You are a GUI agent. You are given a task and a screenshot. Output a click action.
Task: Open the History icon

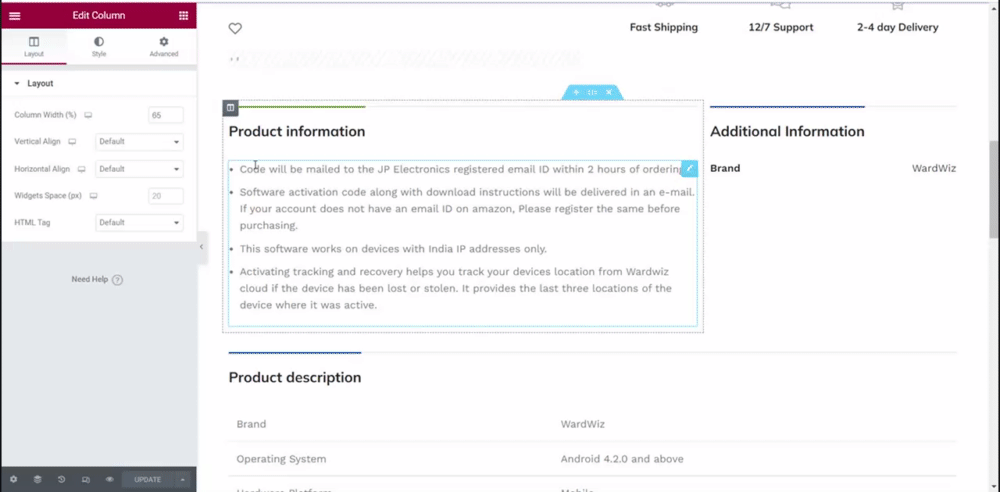tap(61, 479)
